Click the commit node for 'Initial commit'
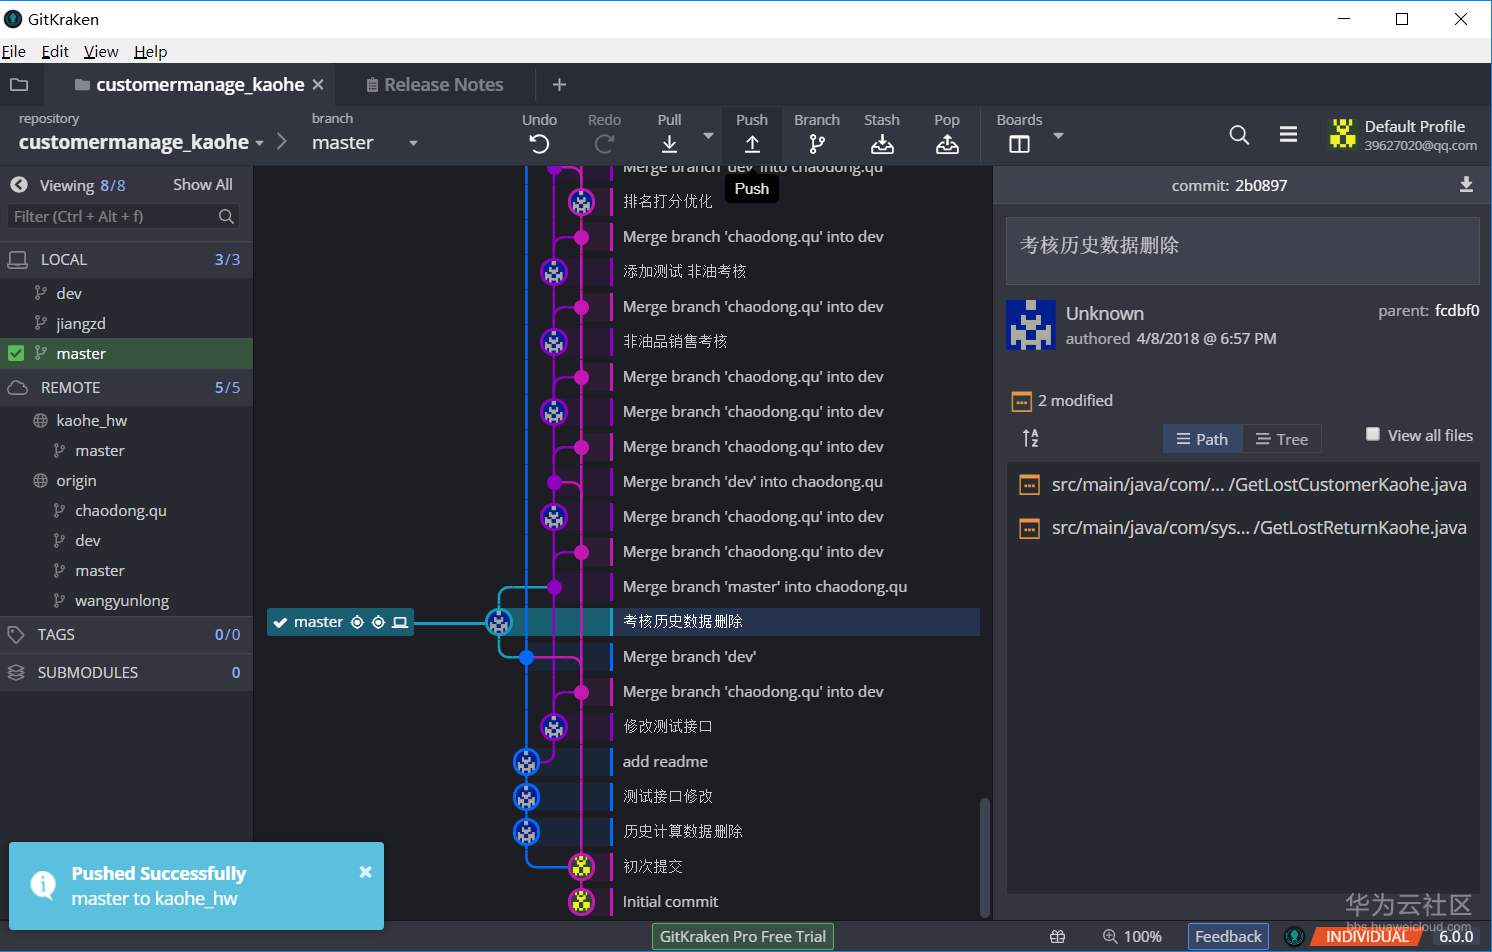This screenshot has height=952, width=1492. pos(581,901)
